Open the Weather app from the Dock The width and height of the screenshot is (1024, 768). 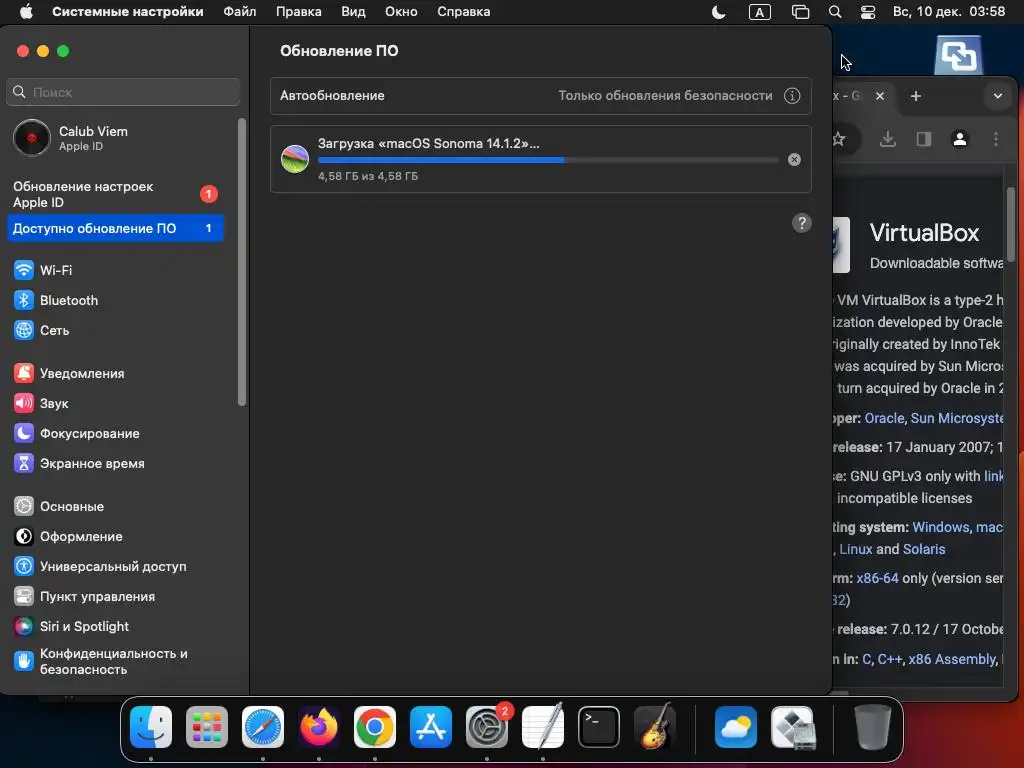pyautogui.click(x=736, y=727)
